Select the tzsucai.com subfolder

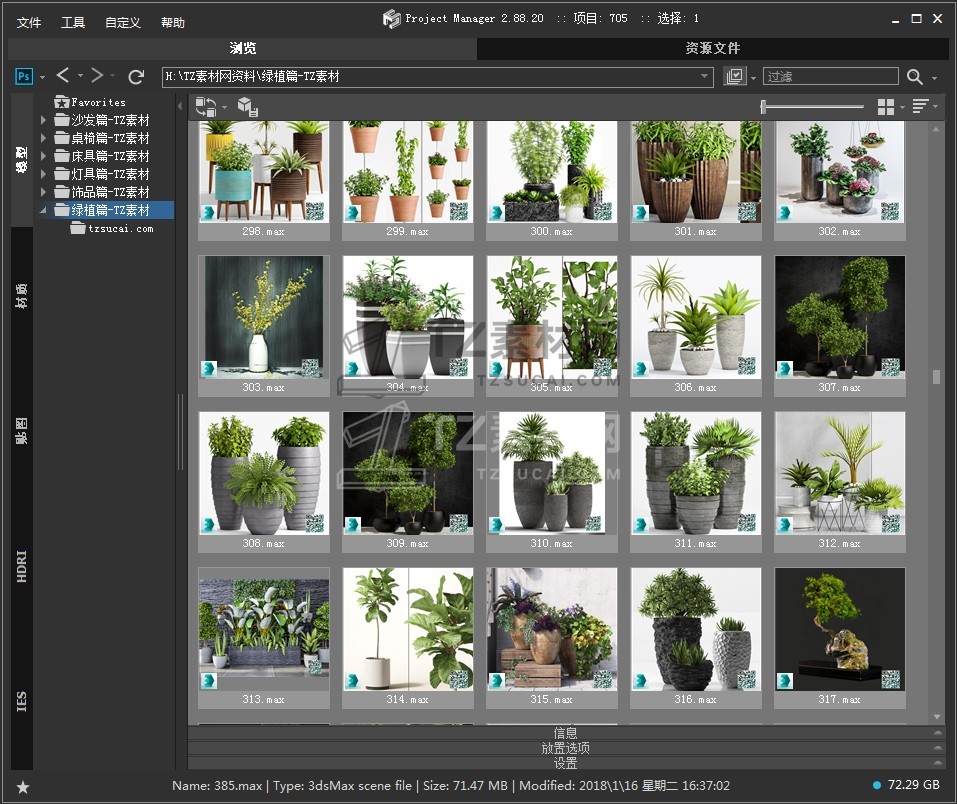click(120, 229)
